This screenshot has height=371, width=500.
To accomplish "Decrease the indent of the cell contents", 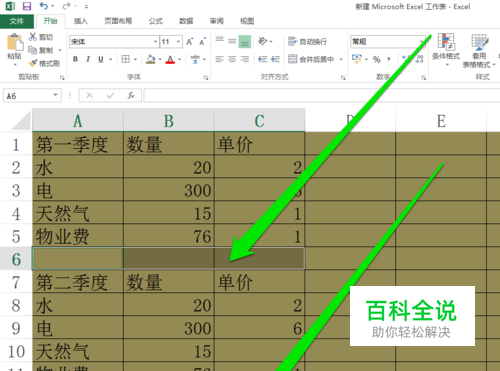I will (x=263, y=59).
